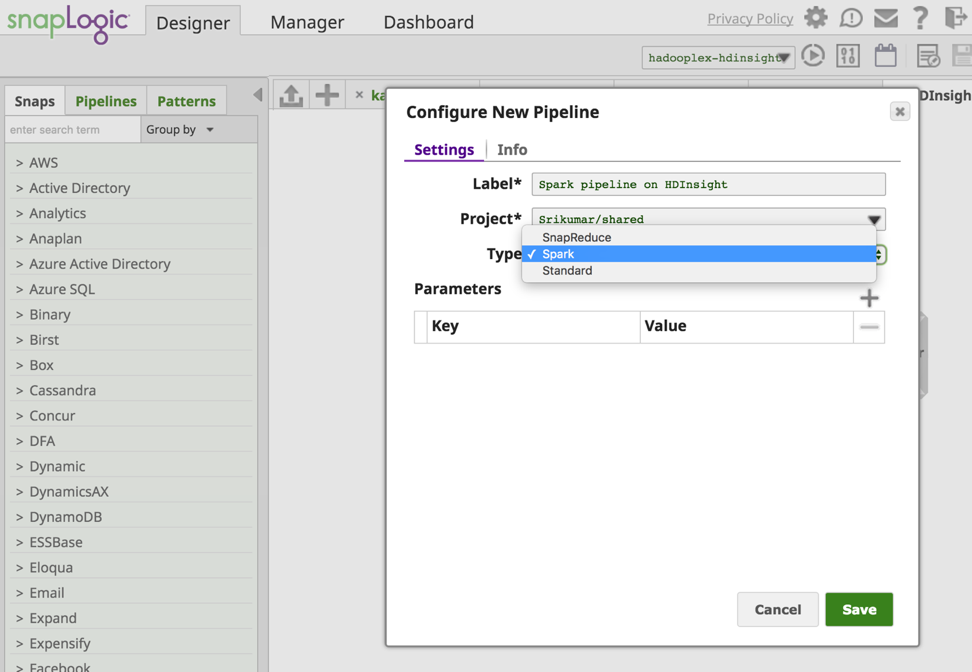Expand the Azure SQL category

(x=131, y=290)
